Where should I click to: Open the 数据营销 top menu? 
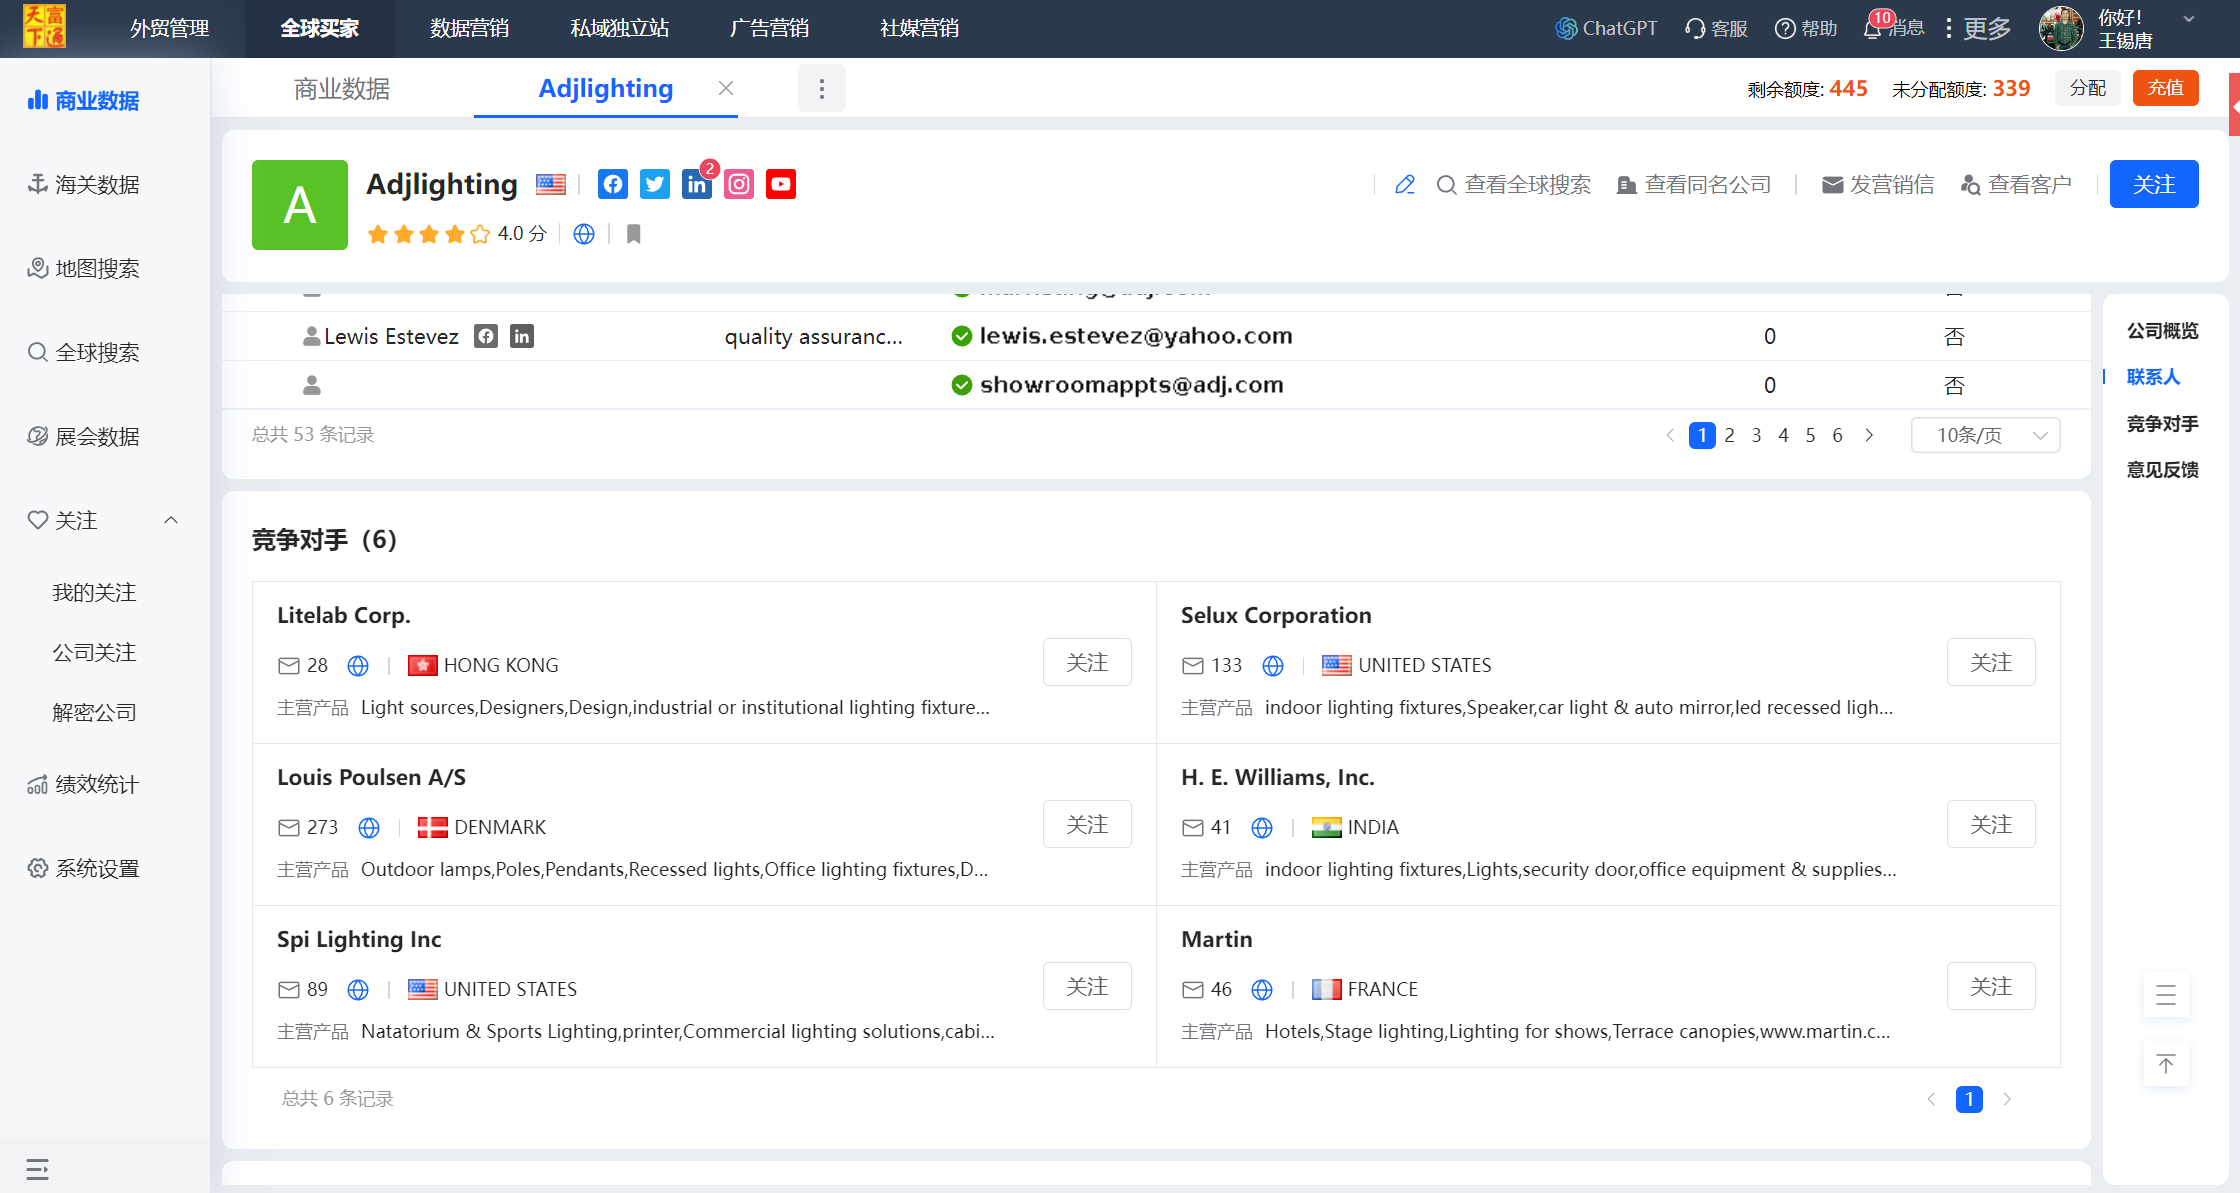pos(470,28)
